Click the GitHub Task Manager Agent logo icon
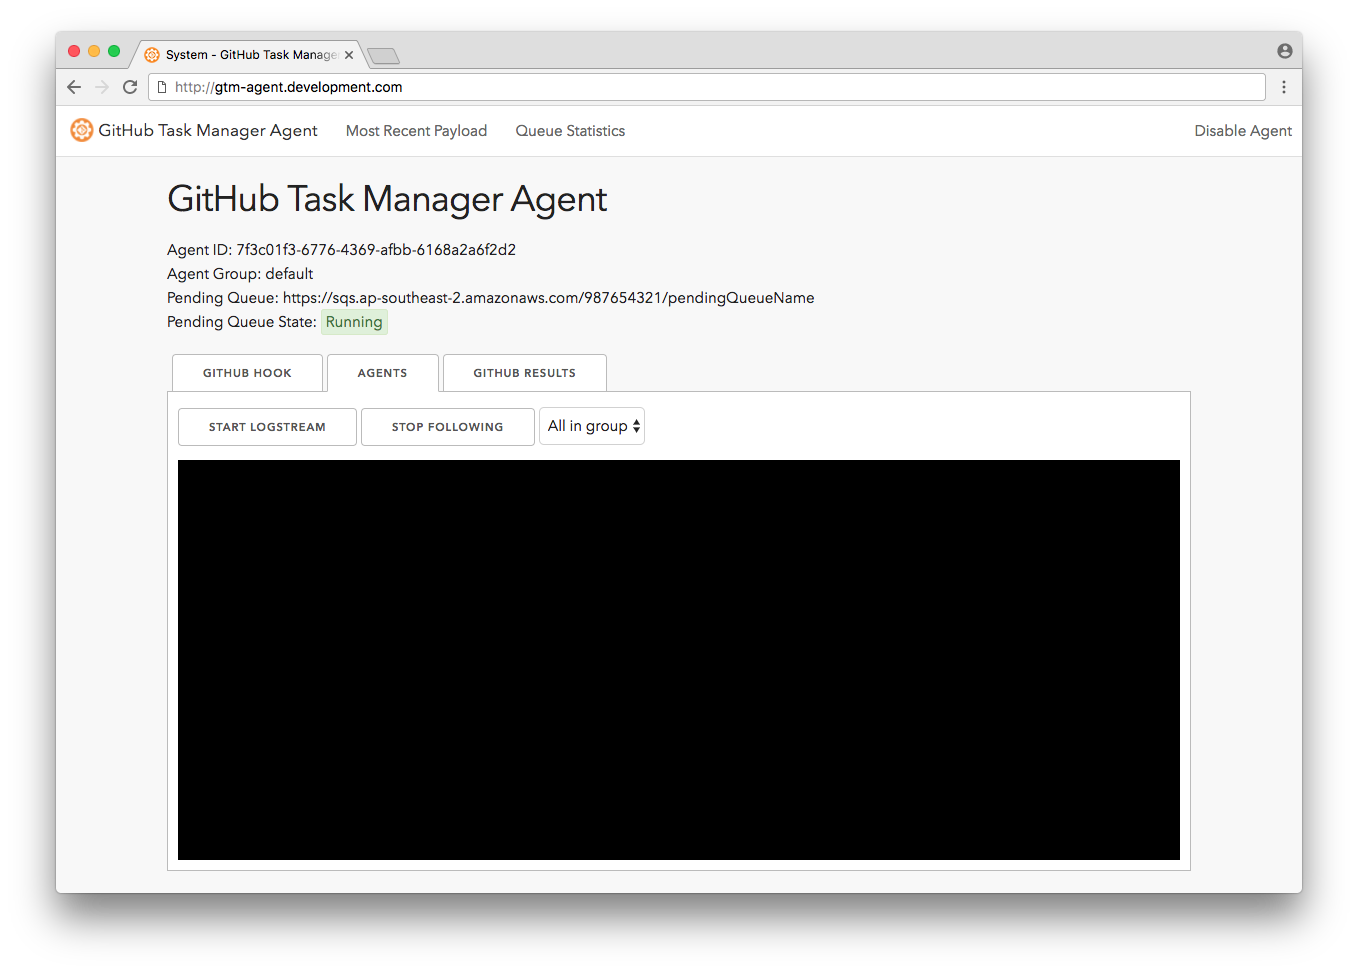Image resolution: width=1358 pixels, height=973 pixels. click(x=81, y=130)
